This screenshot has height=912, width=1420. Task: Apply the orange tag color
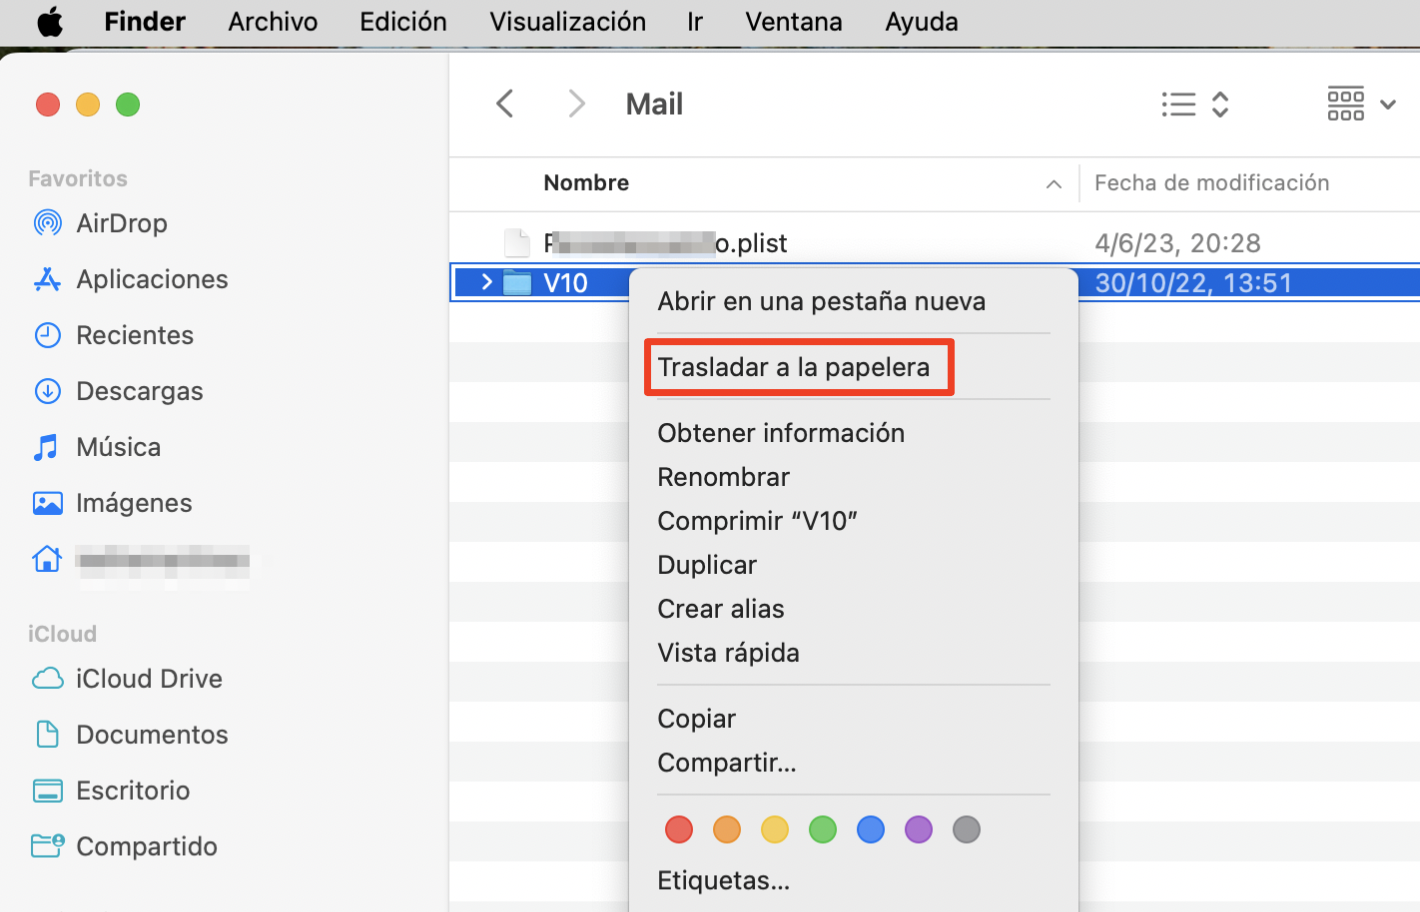click(x=726, y=829)
